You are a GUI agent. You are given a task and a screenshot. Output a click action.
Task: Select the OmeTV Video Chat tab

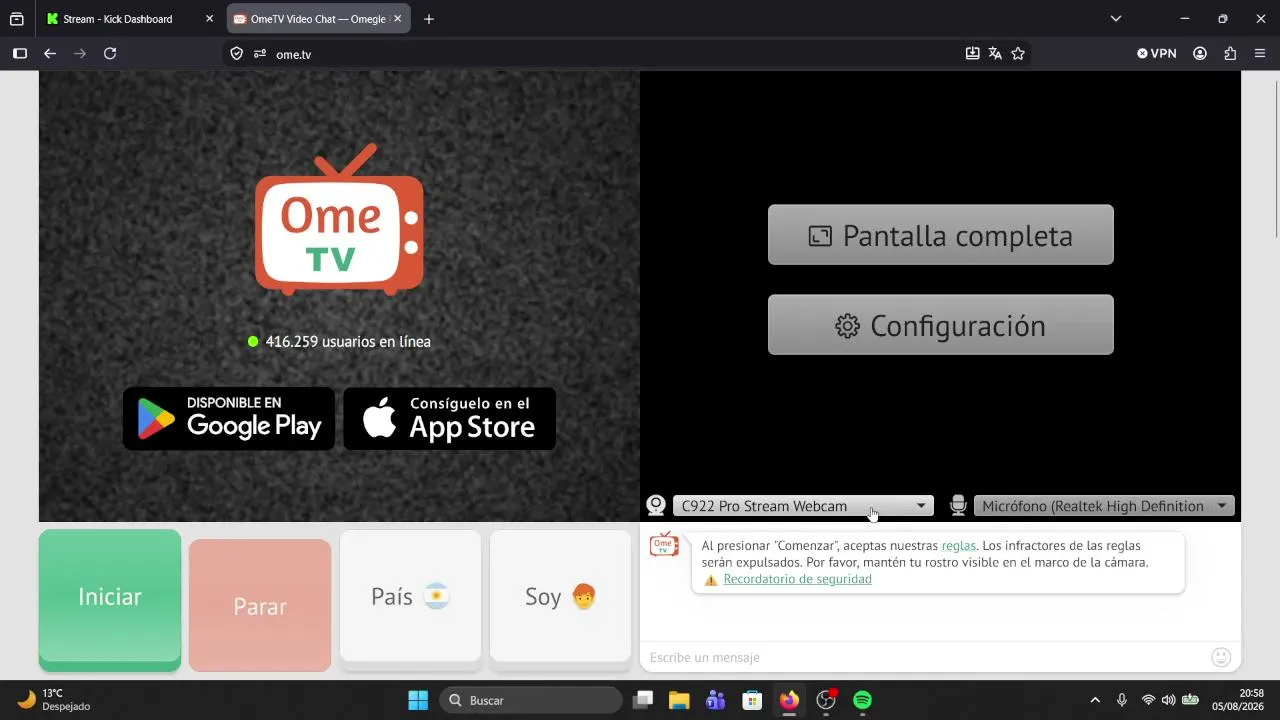(318, 19)
